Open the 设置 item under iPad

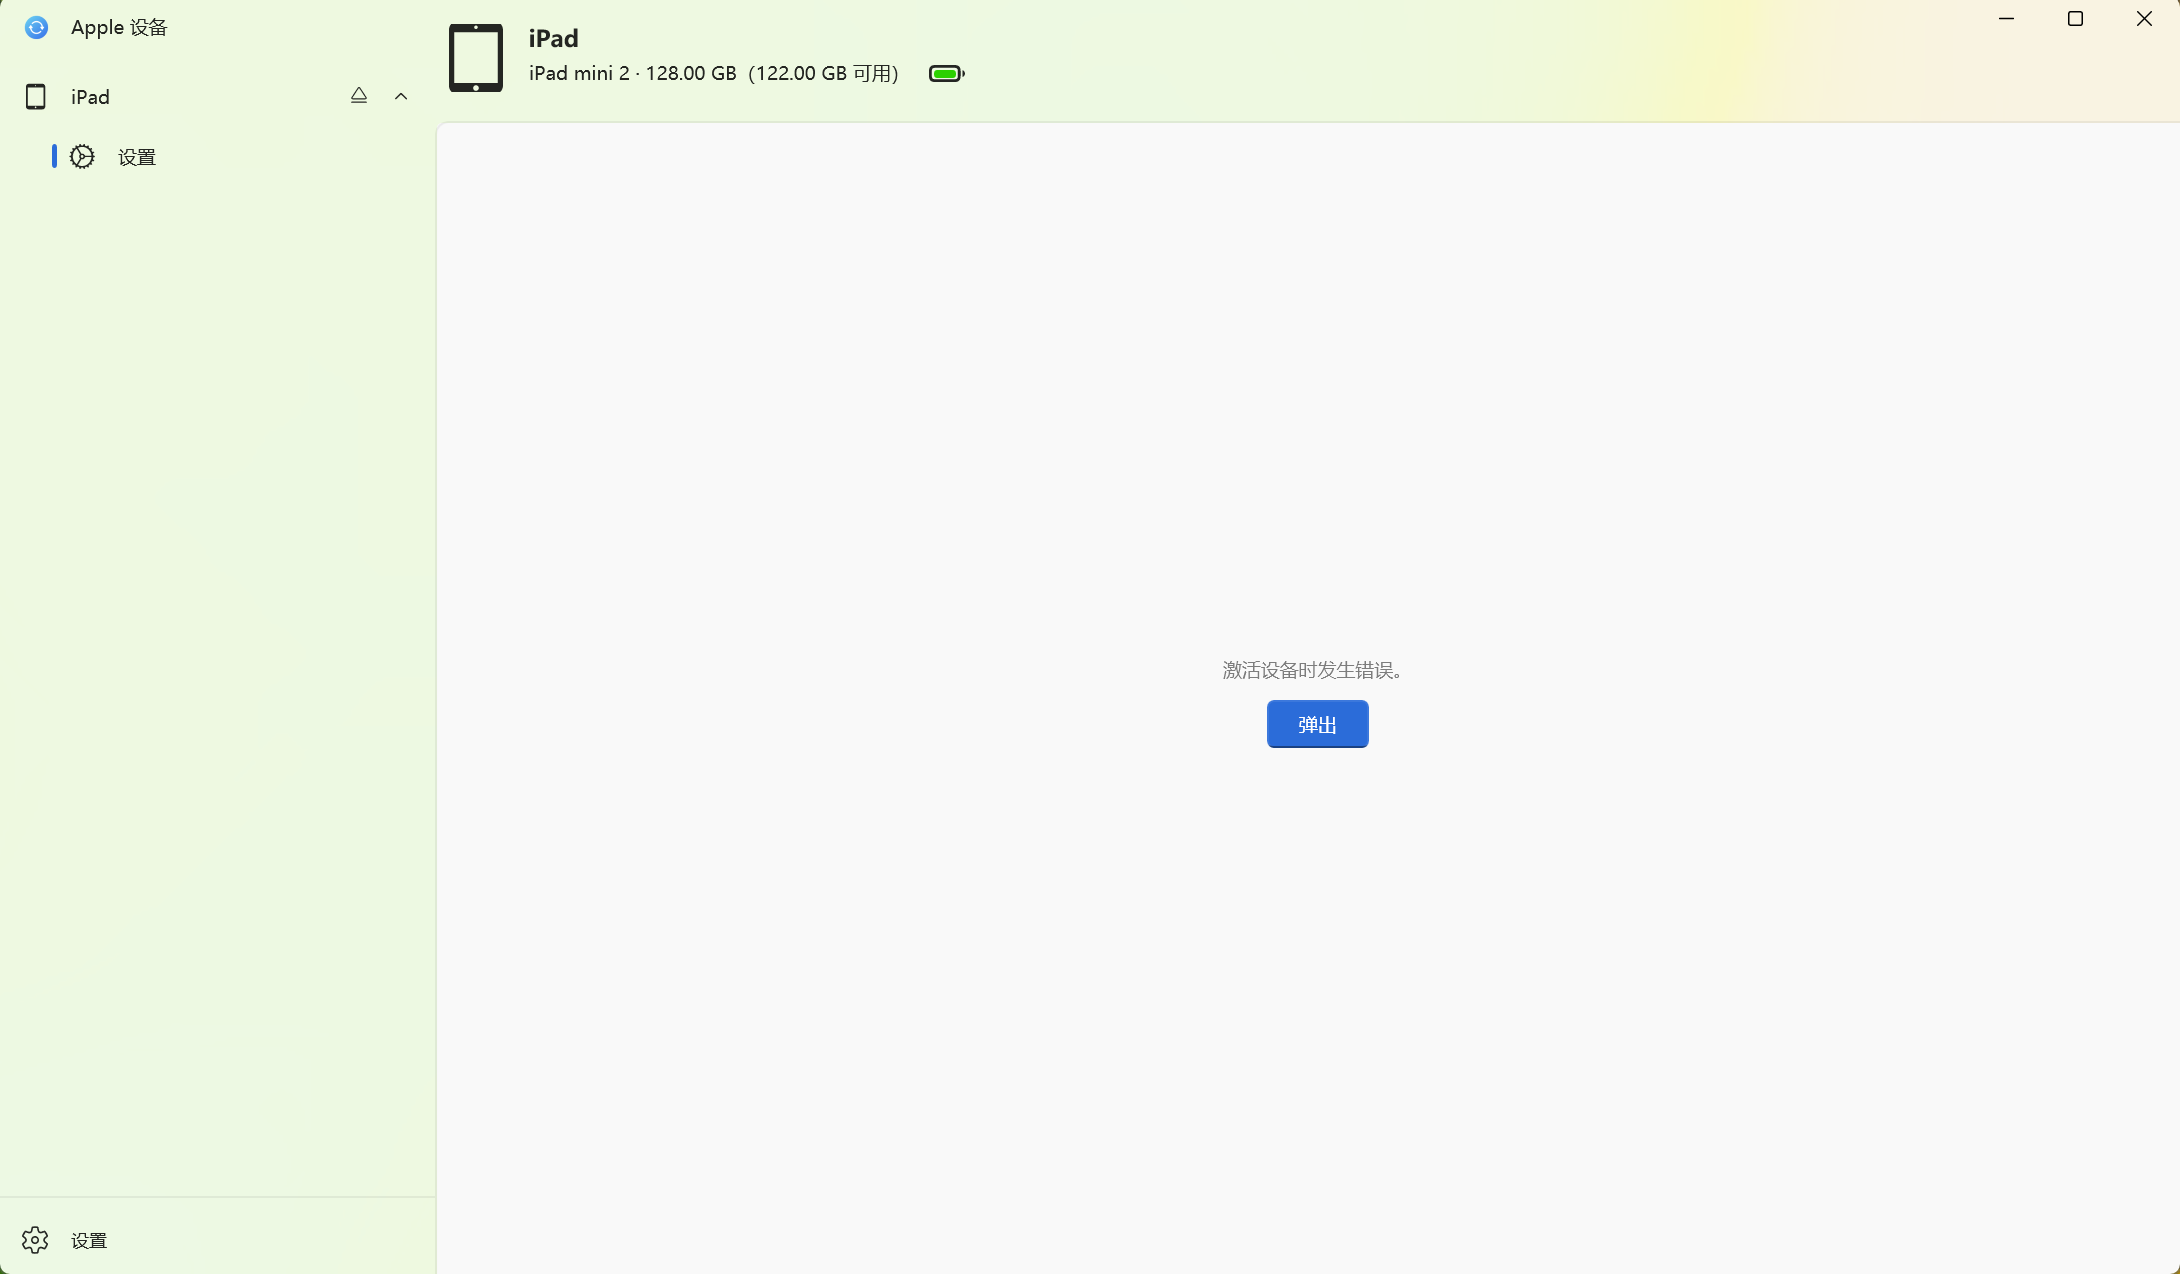(x=137, y=157)
